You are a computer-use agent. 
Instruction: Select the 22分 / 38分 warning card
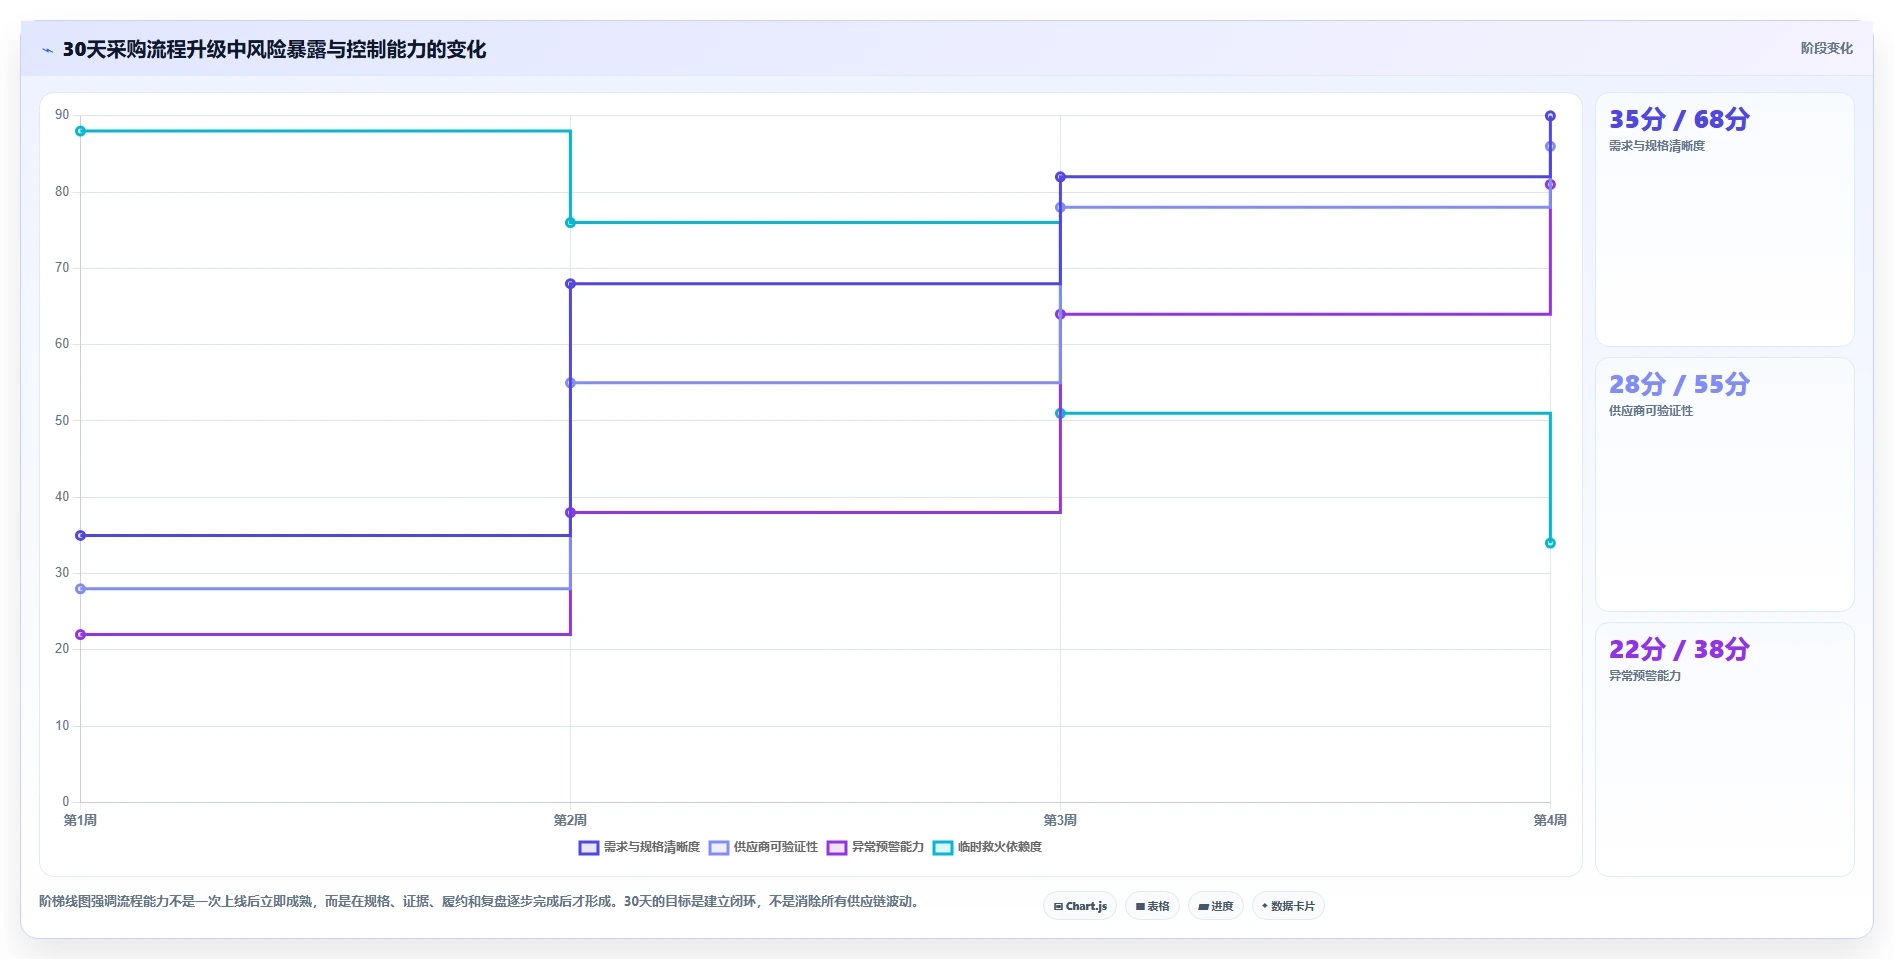pyautogui.click(x=1724, y=750)
